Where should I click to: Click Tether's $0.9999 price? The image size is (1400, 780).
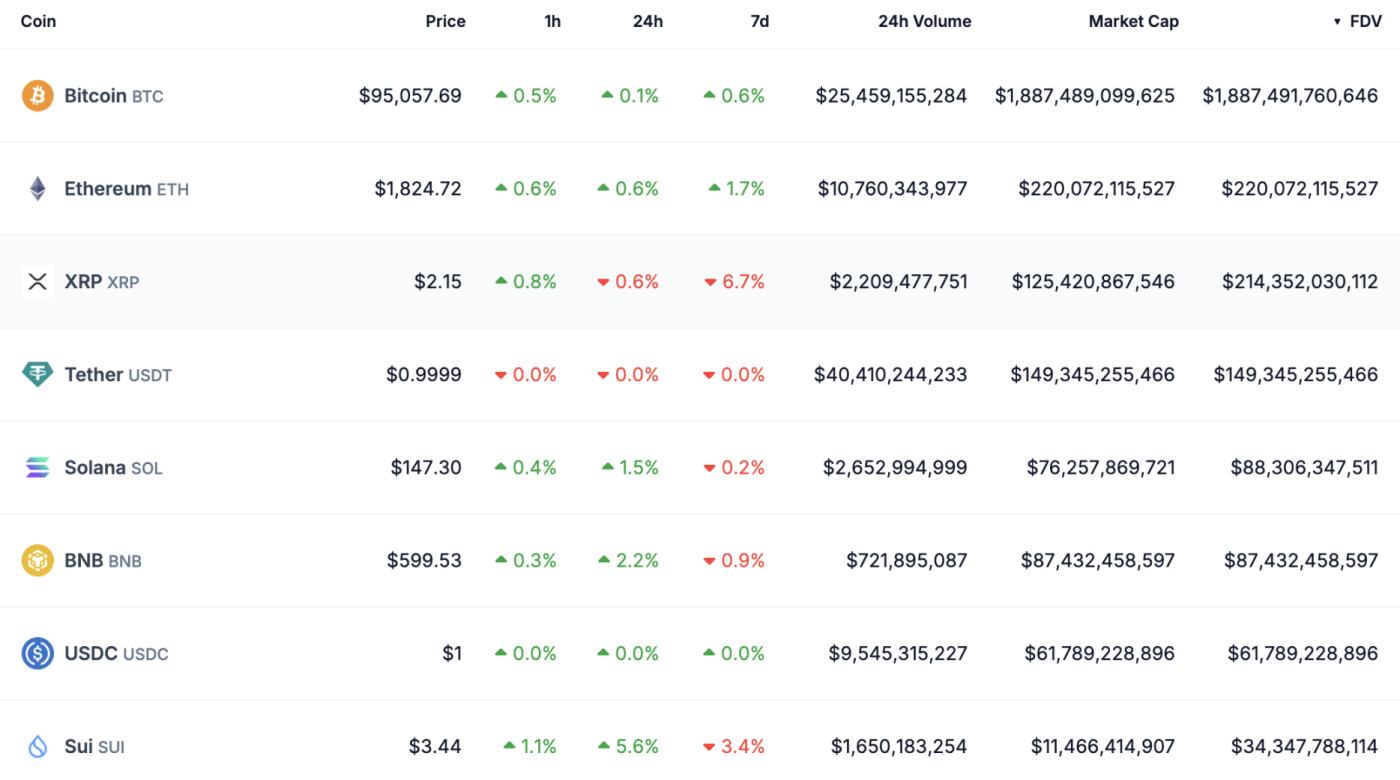[423, 375]
